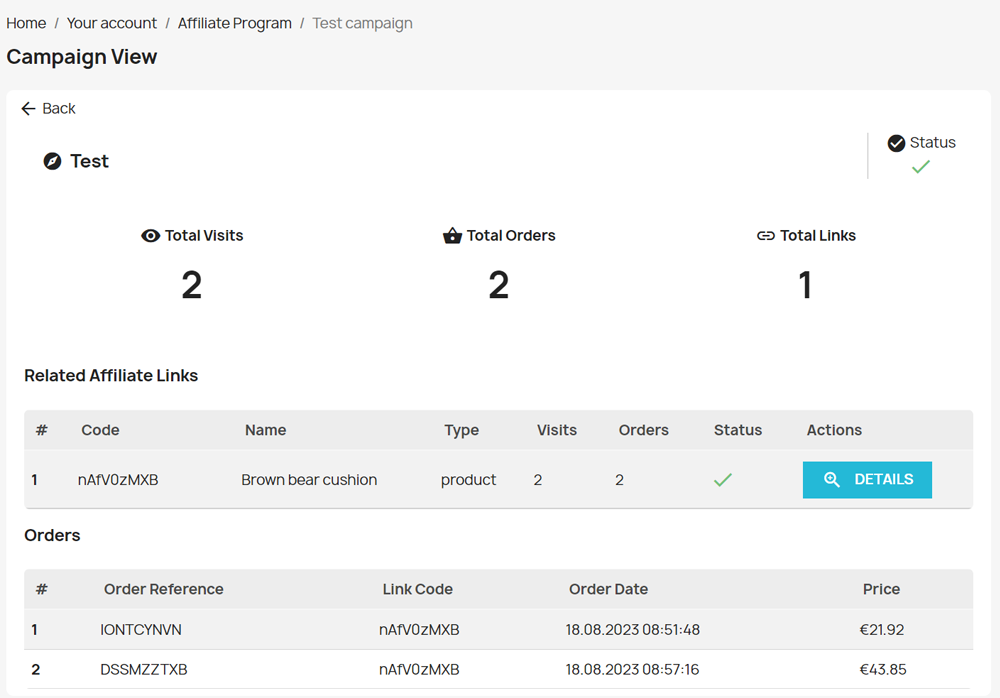1000x698 pixels.
Task: Toggle the green status check for Brown bear cushion
Action: click(x=723, y=480)
